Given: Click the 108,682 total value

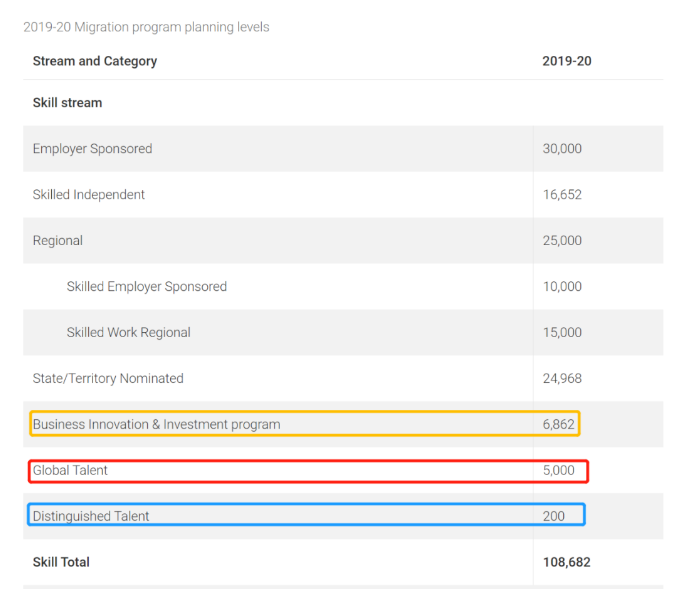Looking at the screenshot, I should (566, 562).
